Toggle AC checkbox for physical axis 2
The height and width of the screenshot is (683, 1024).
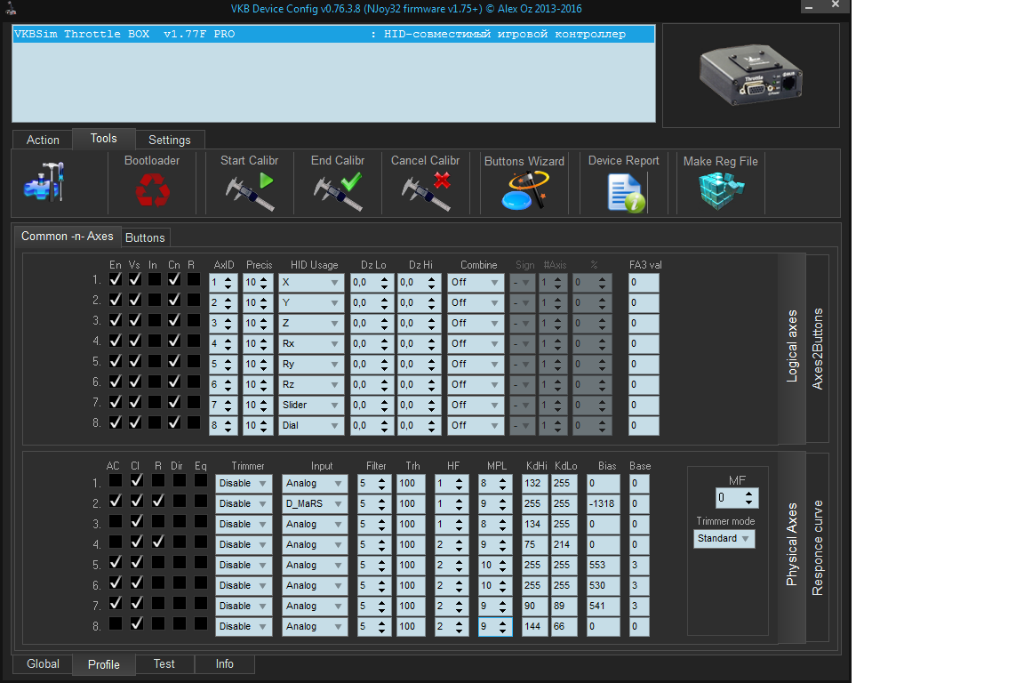(115, 500)
